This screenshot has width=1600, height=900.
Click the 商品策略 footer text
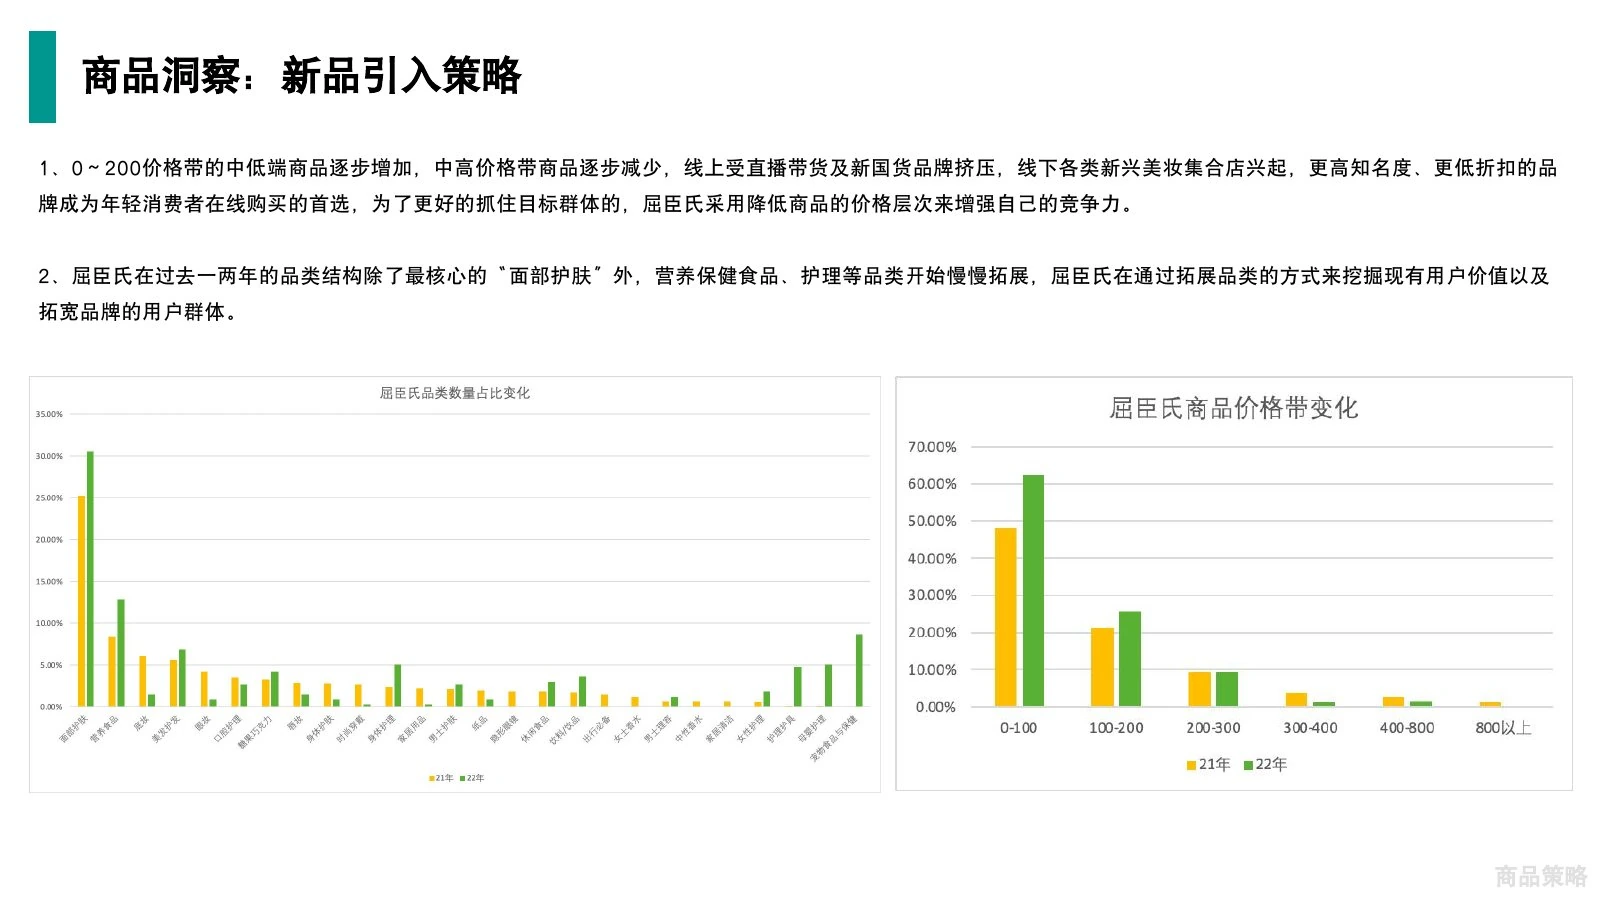(1541, 877)
